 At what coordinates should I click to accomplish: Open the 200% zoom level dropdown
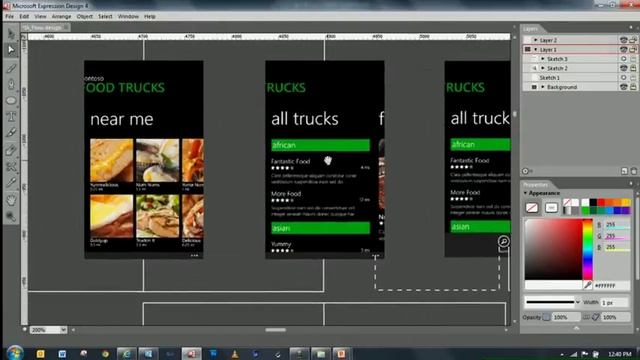(x=63, y=330)
